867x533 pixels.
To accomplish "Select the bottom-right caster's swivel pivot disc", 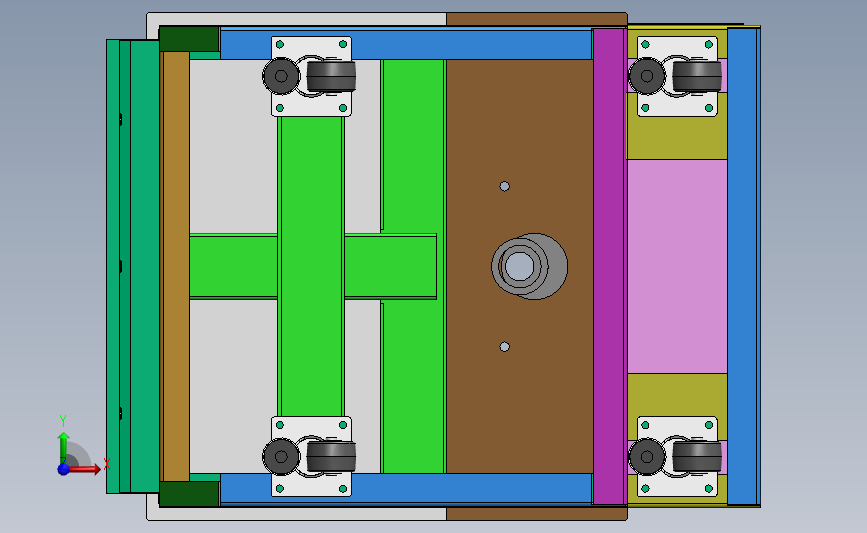I will point(647,457).
